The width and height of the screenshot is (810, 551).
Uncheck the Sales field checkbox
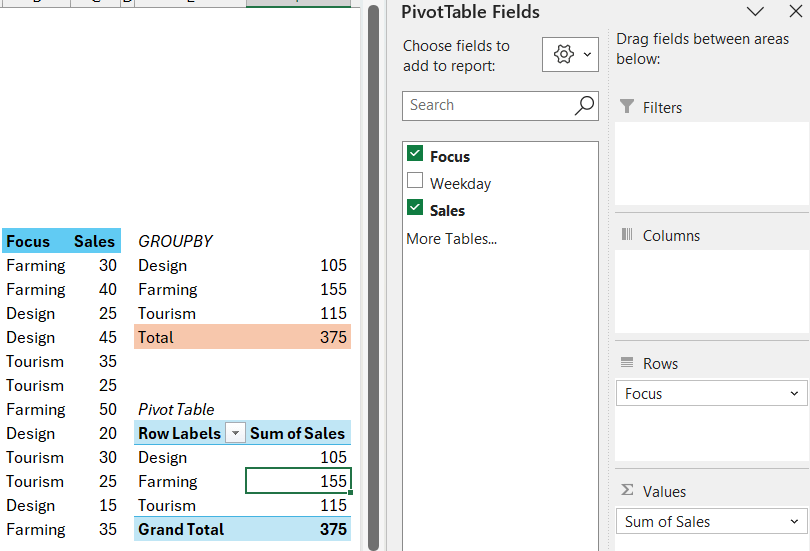pos(415,209)
